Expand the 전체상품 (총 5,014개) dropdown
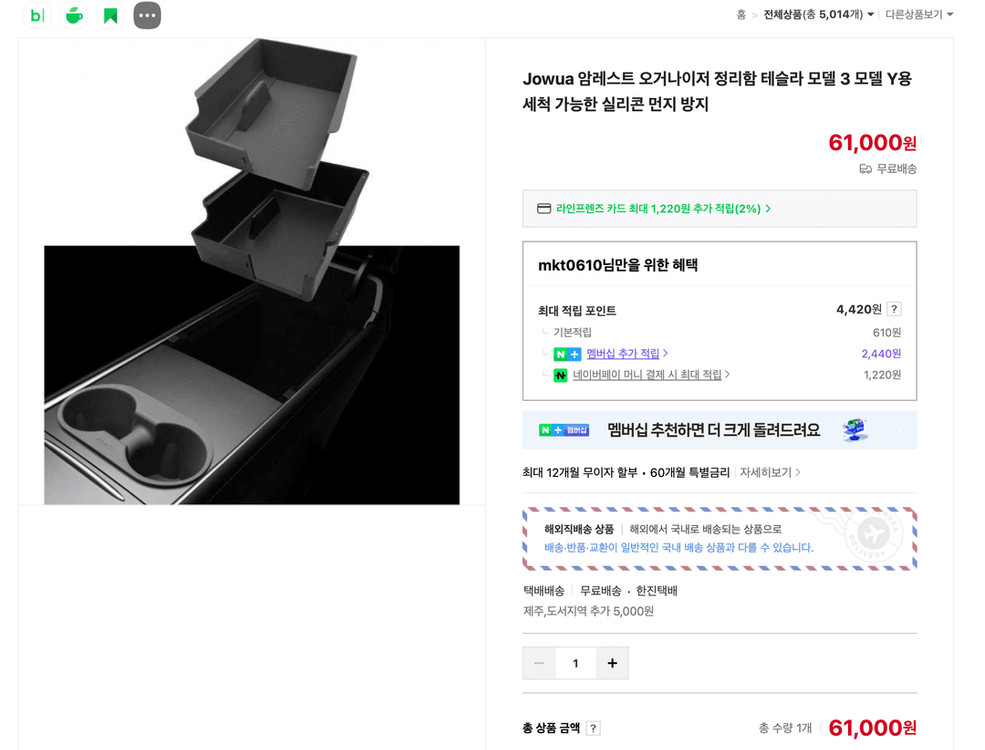Viewport: 985px width, 750px height. coord(818,15)
